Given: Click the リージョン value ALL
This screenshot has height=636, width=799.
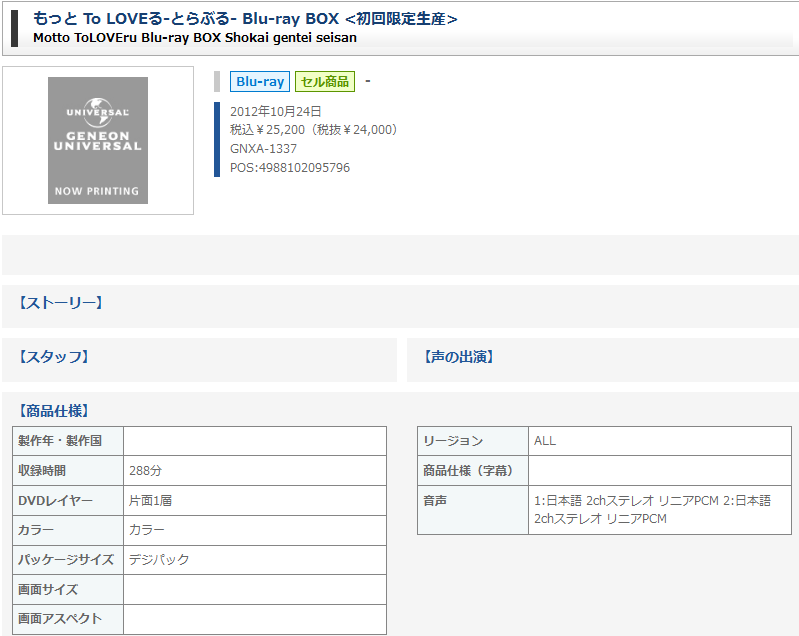Looking at the screenshot, I should tap(545, 441).
